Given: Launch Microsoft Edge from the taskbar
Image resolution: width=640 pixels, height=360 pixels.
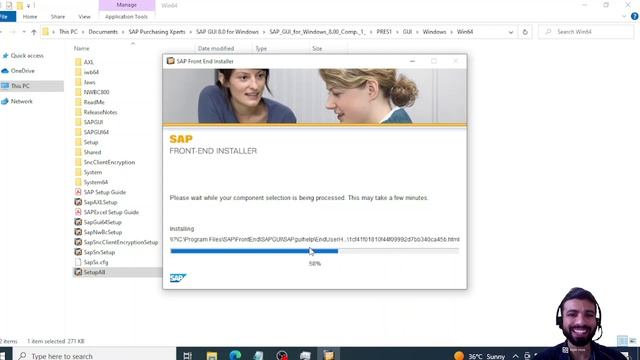Looking at the screenshot, I should 235,356.
